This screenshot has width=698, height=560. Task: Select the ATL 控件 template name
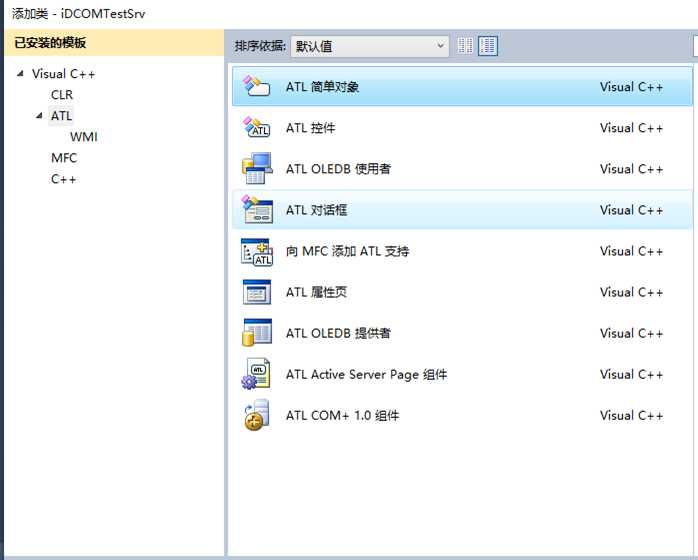click(x=310, y=128)
